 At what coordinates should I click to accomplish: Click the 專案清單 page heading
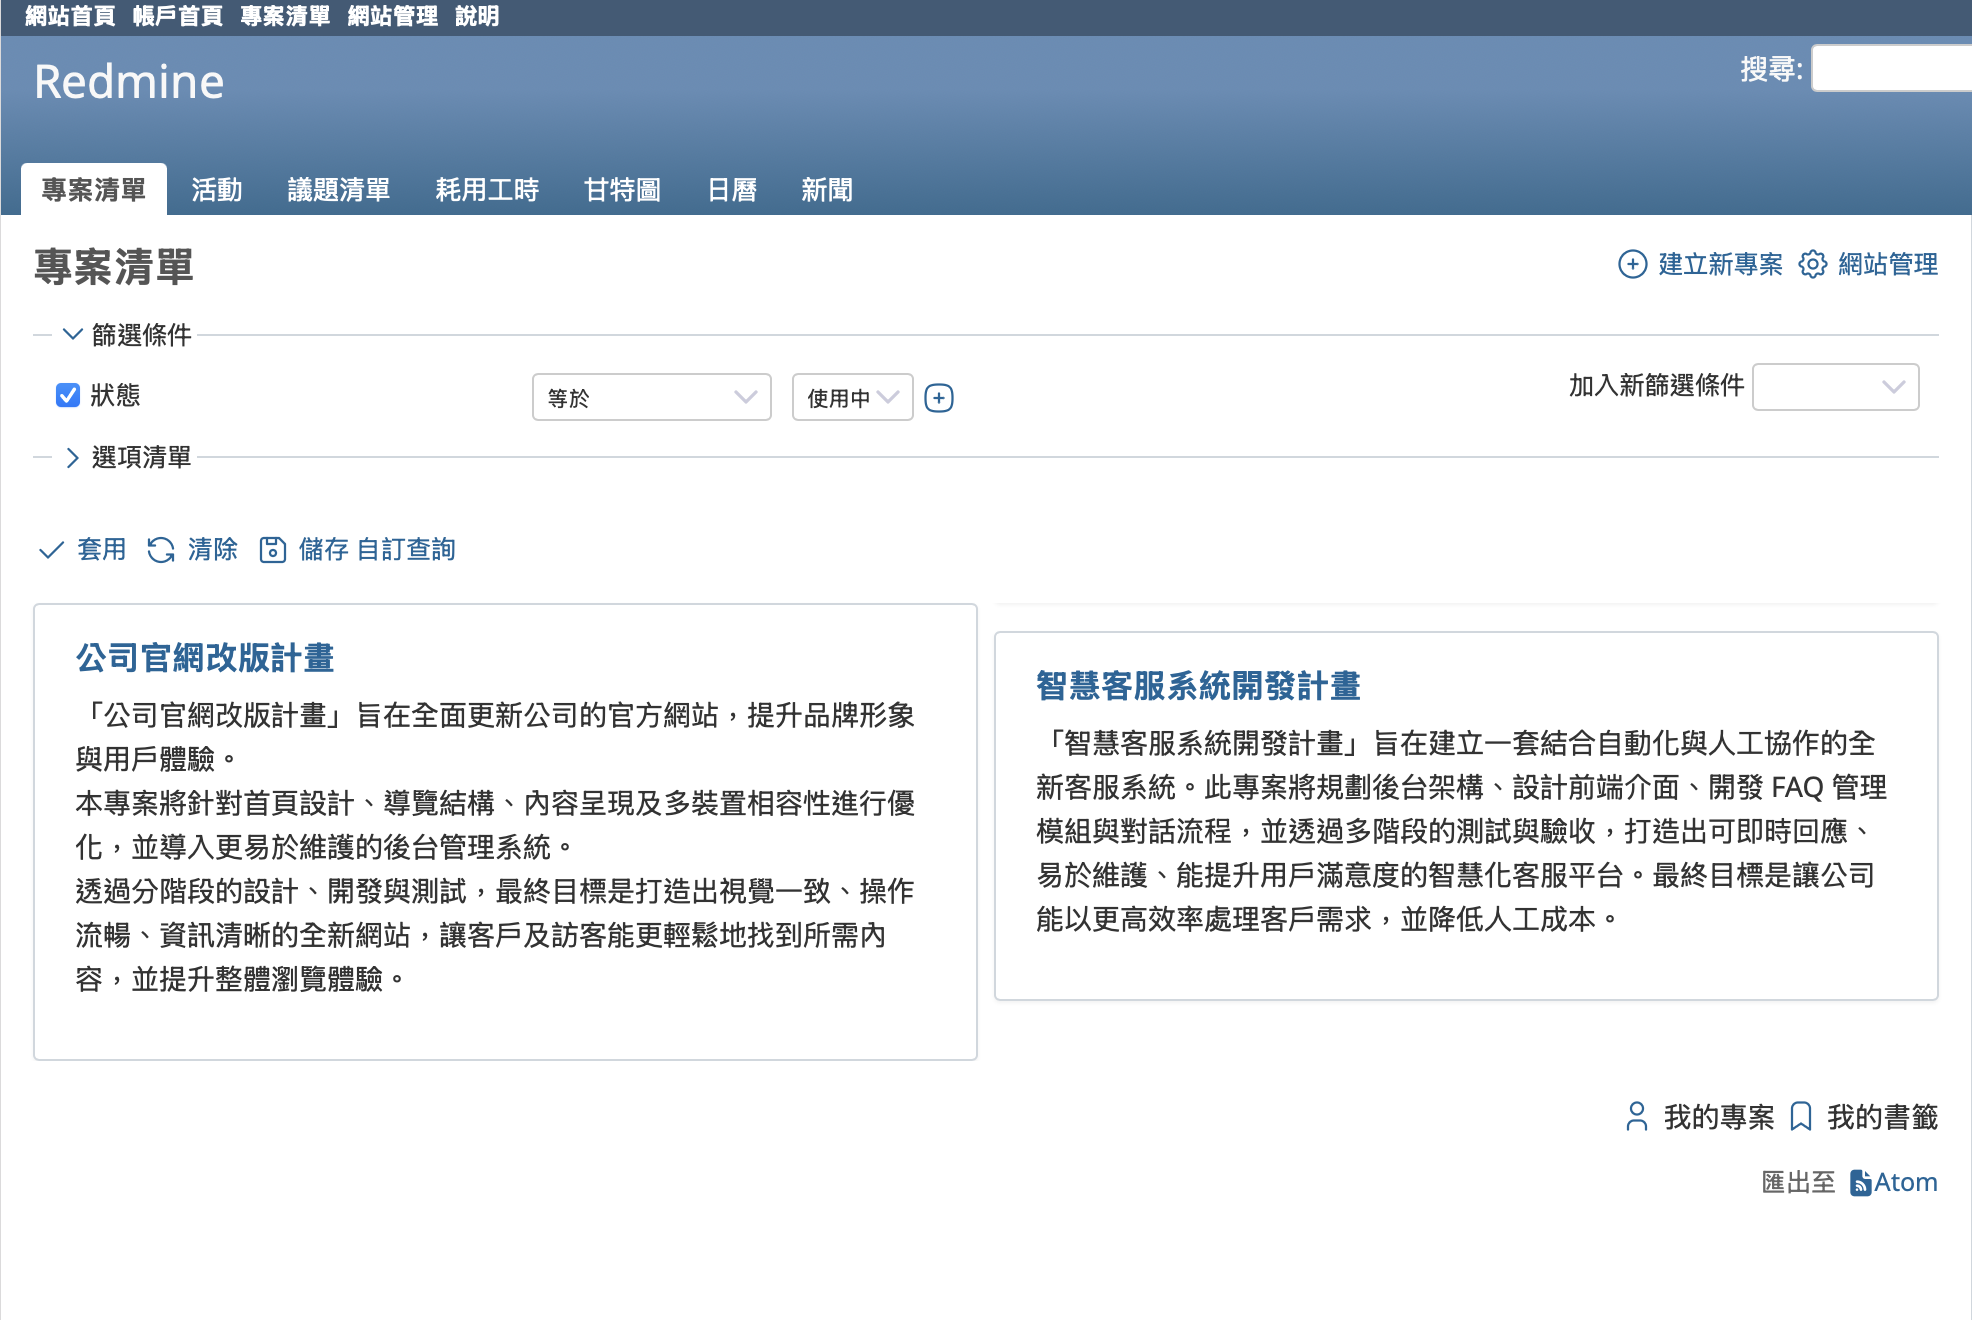(x=114, y=267)
